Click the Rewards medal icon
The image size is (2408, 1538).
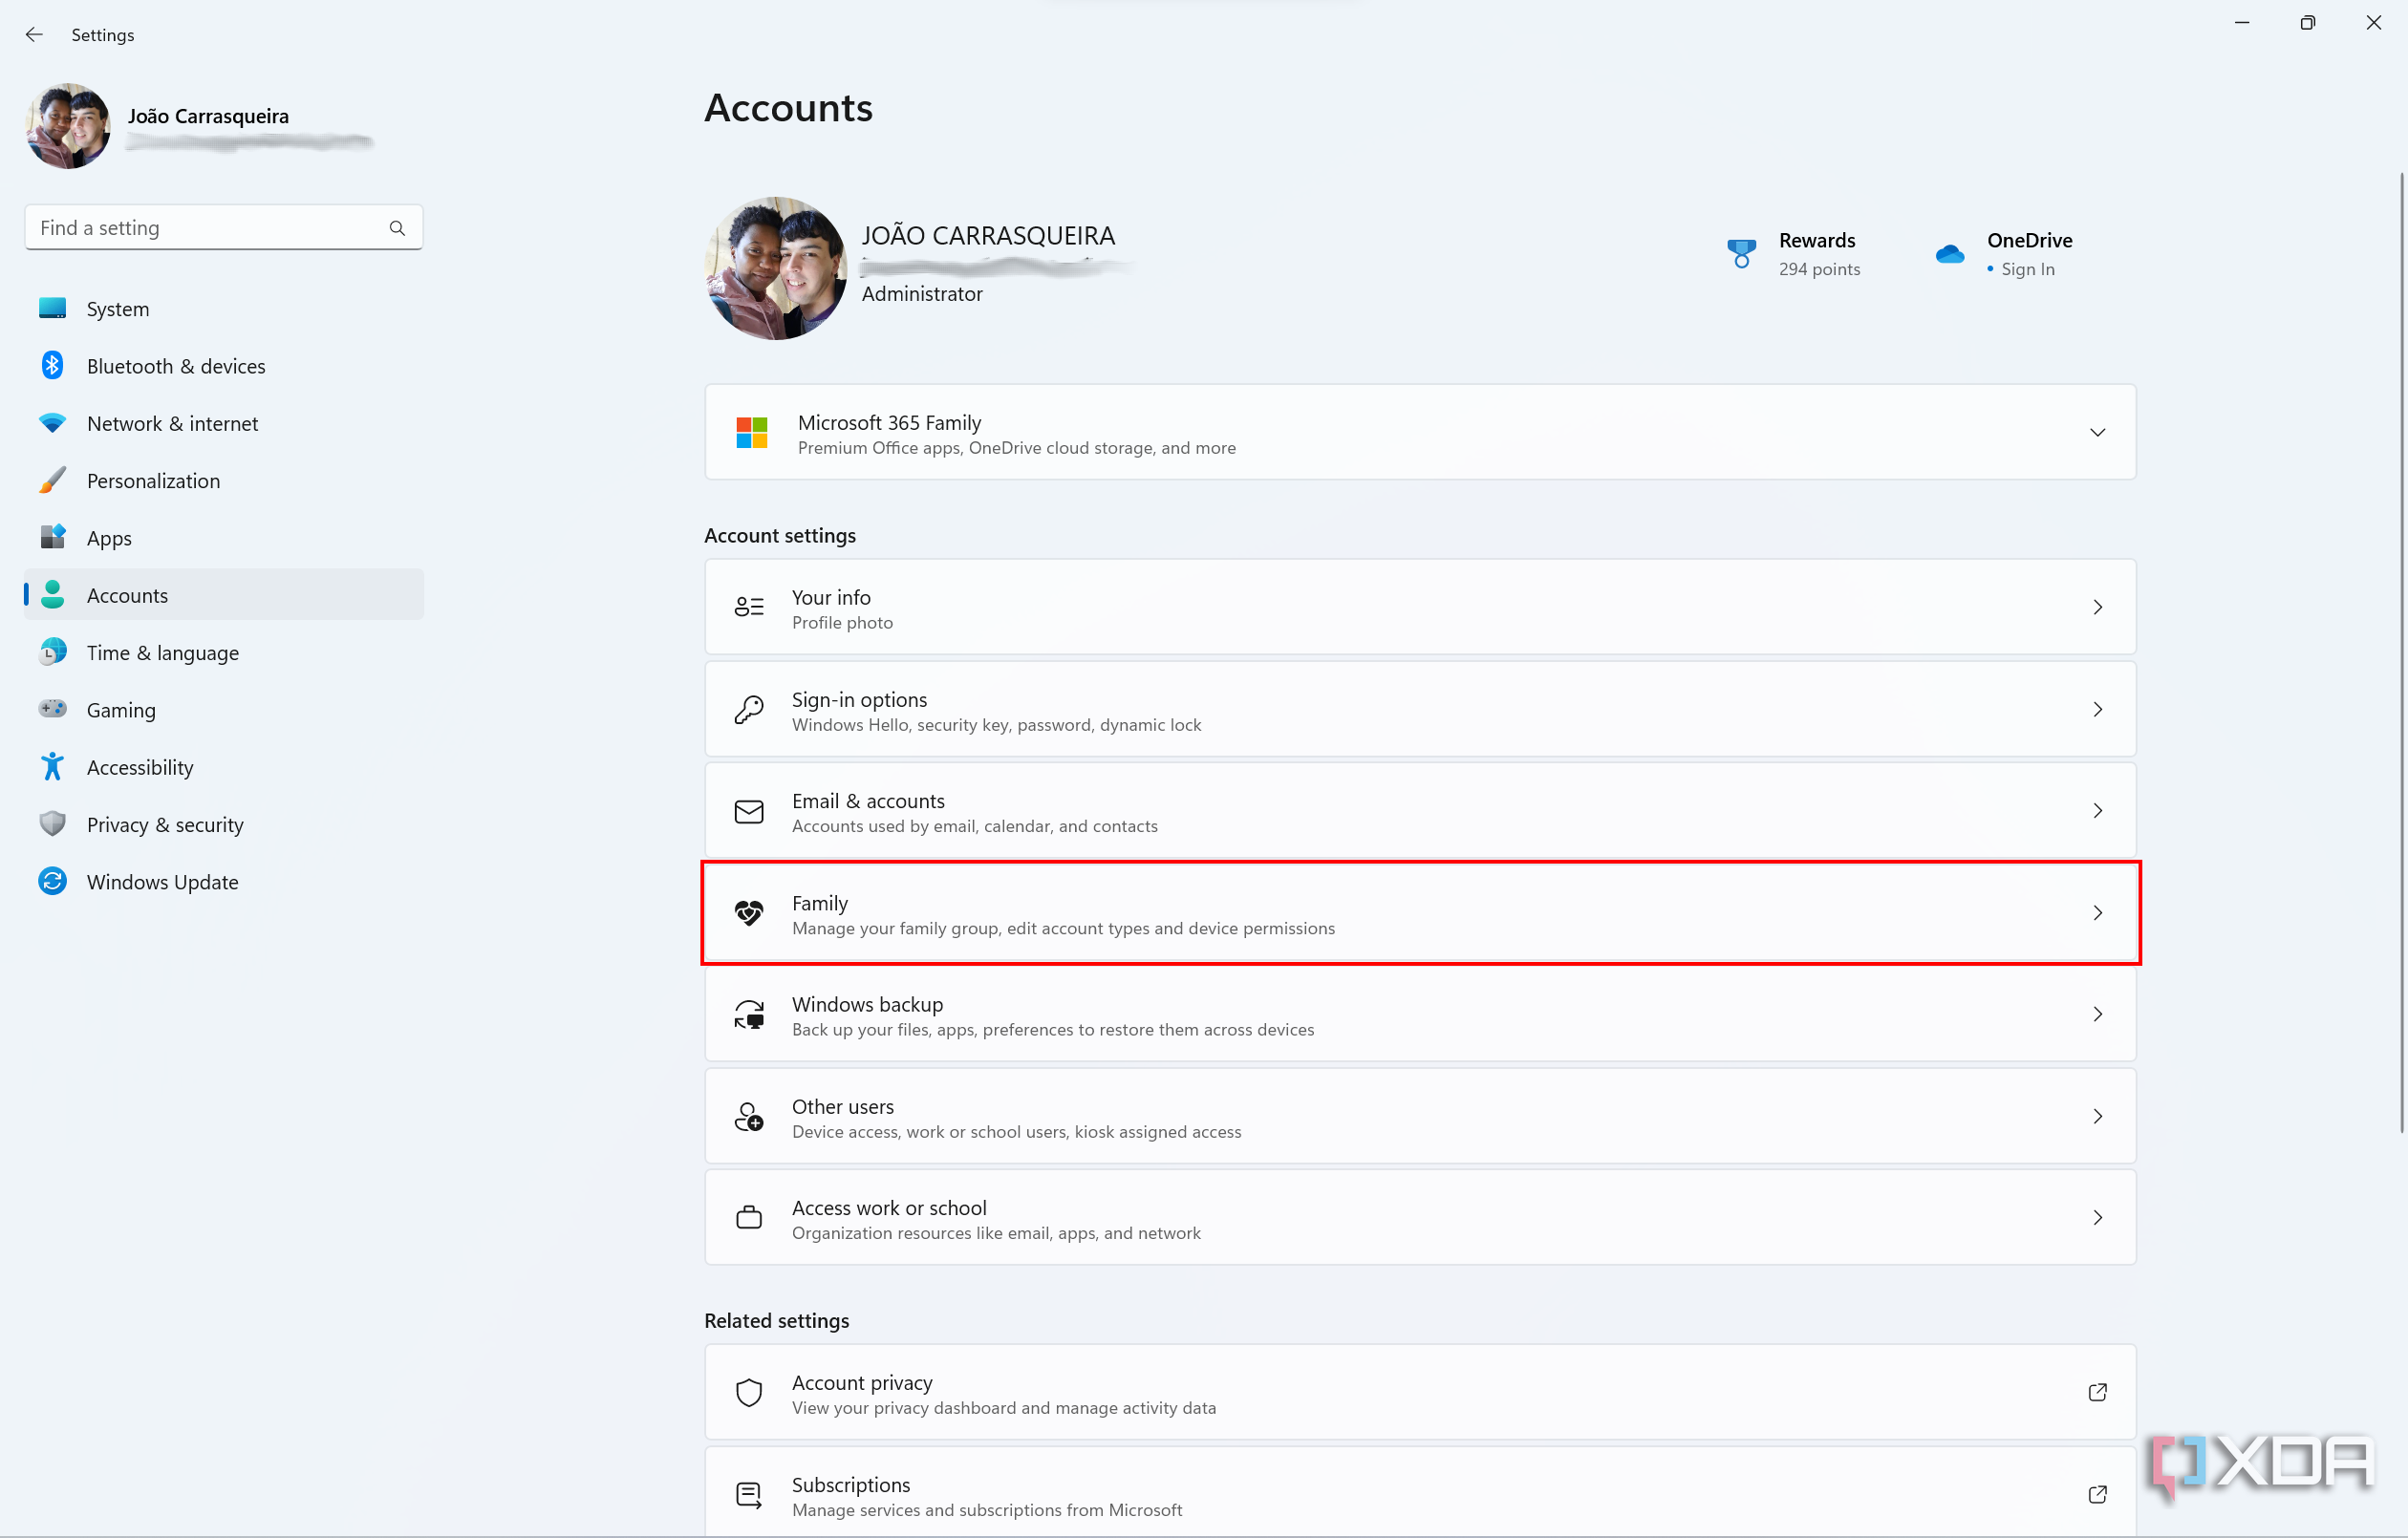point(1741,253)
